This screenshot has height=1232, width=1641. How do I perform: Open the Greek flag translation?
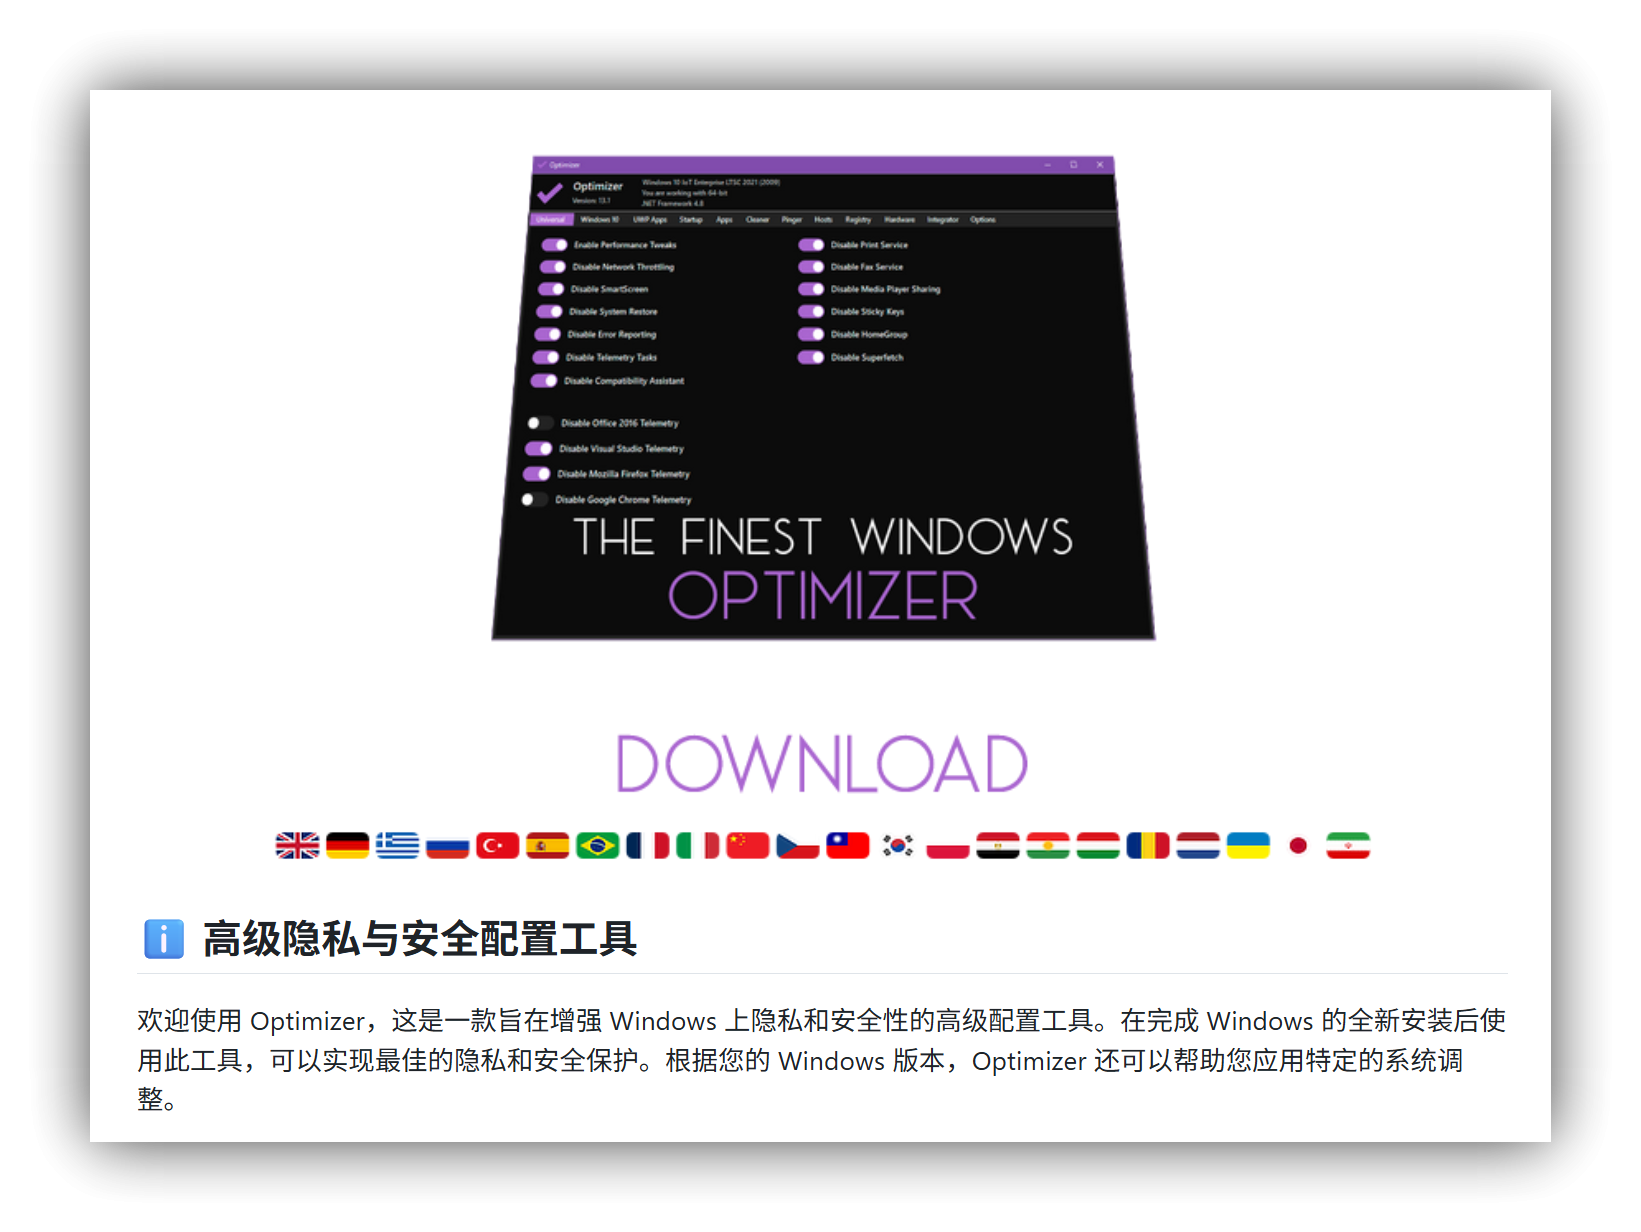pyautogui.click(x=397, y=846)
